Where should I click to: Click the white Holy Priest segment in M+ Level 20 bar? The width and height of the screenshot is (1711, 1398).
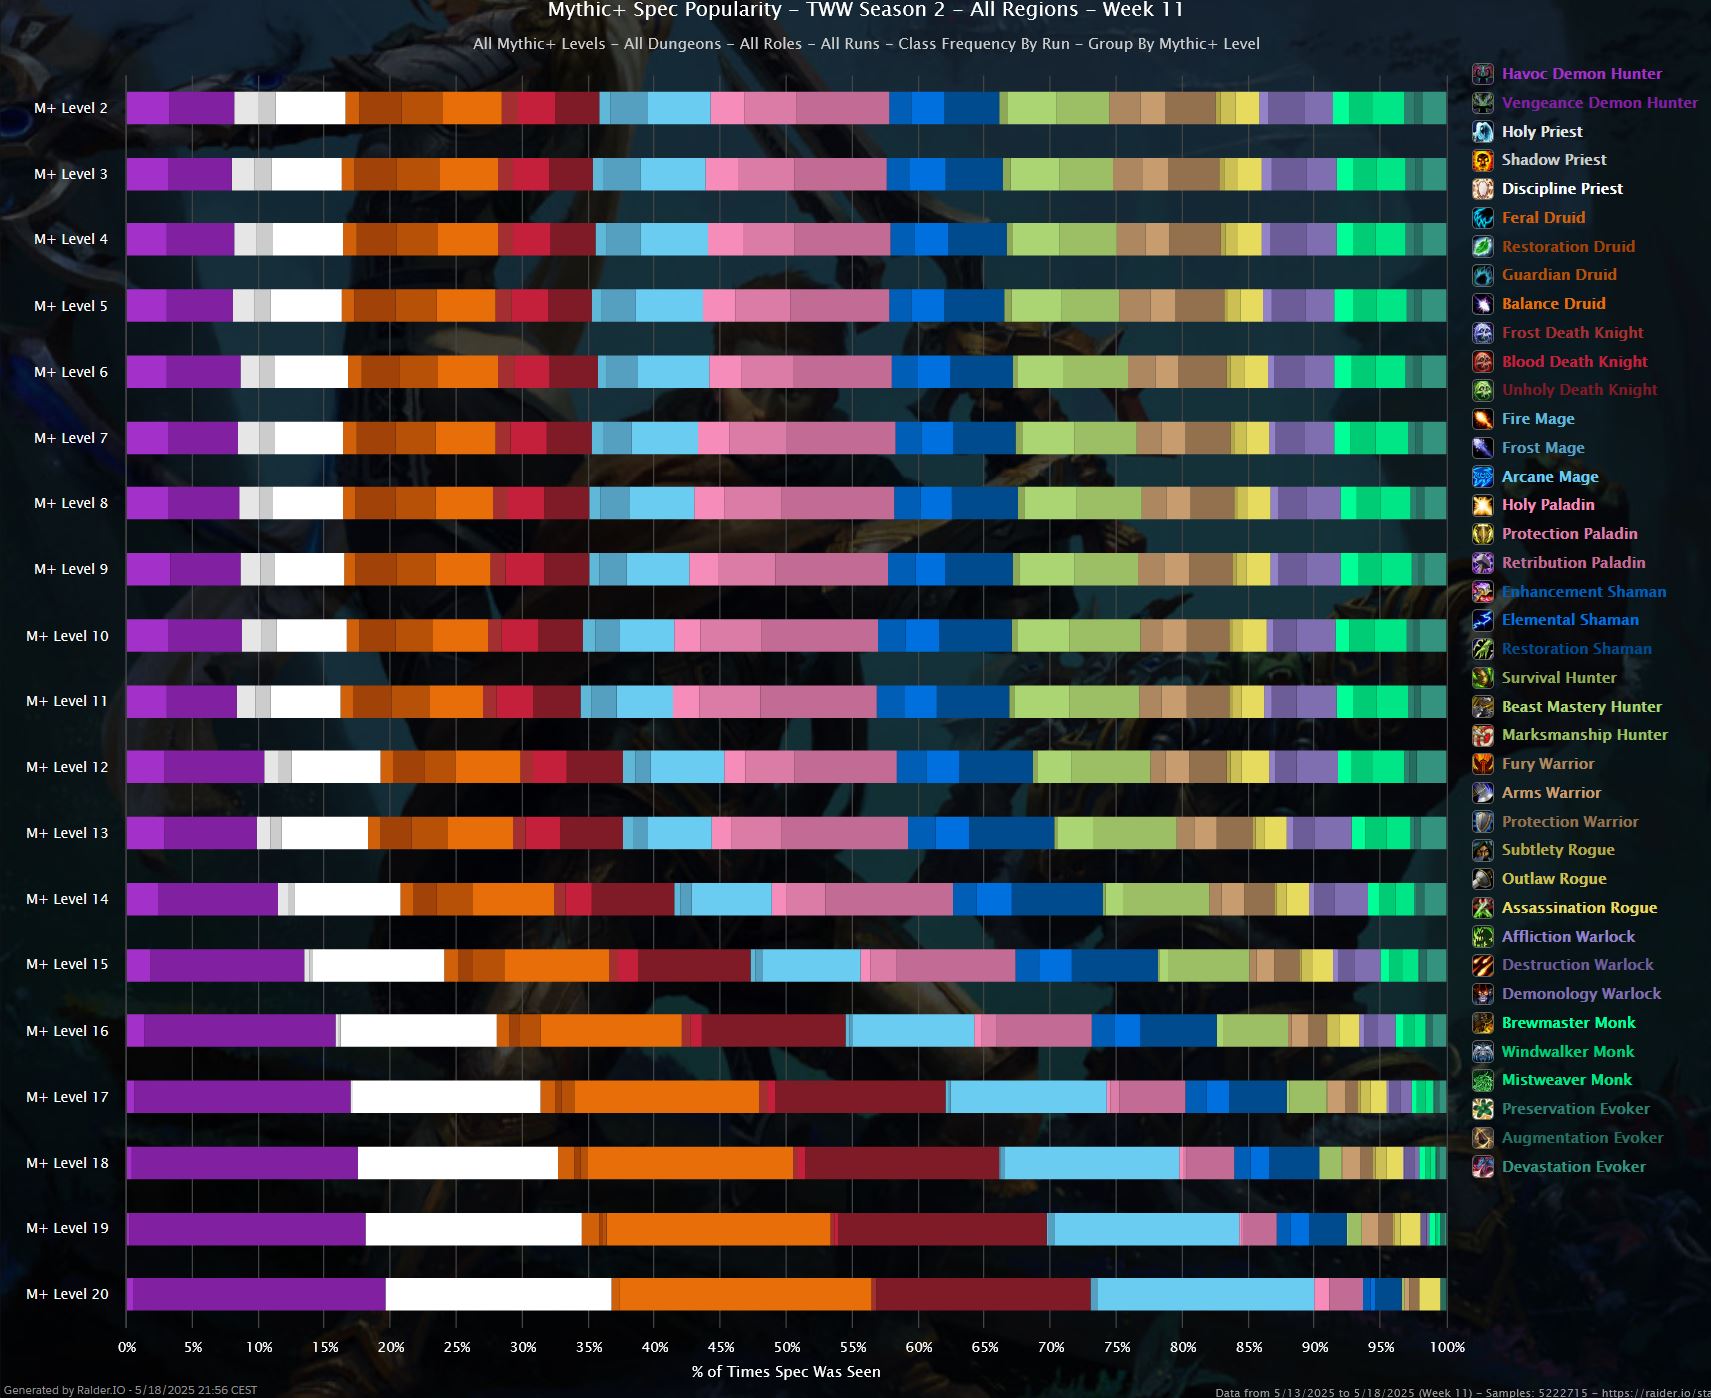click(498, 1294)
